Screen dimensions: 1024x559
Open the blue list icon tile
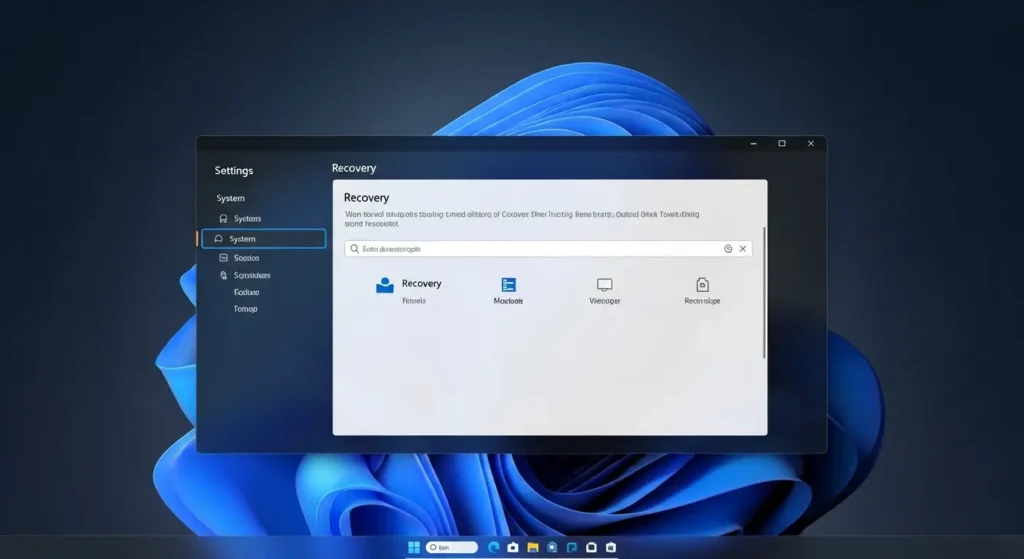508,285
